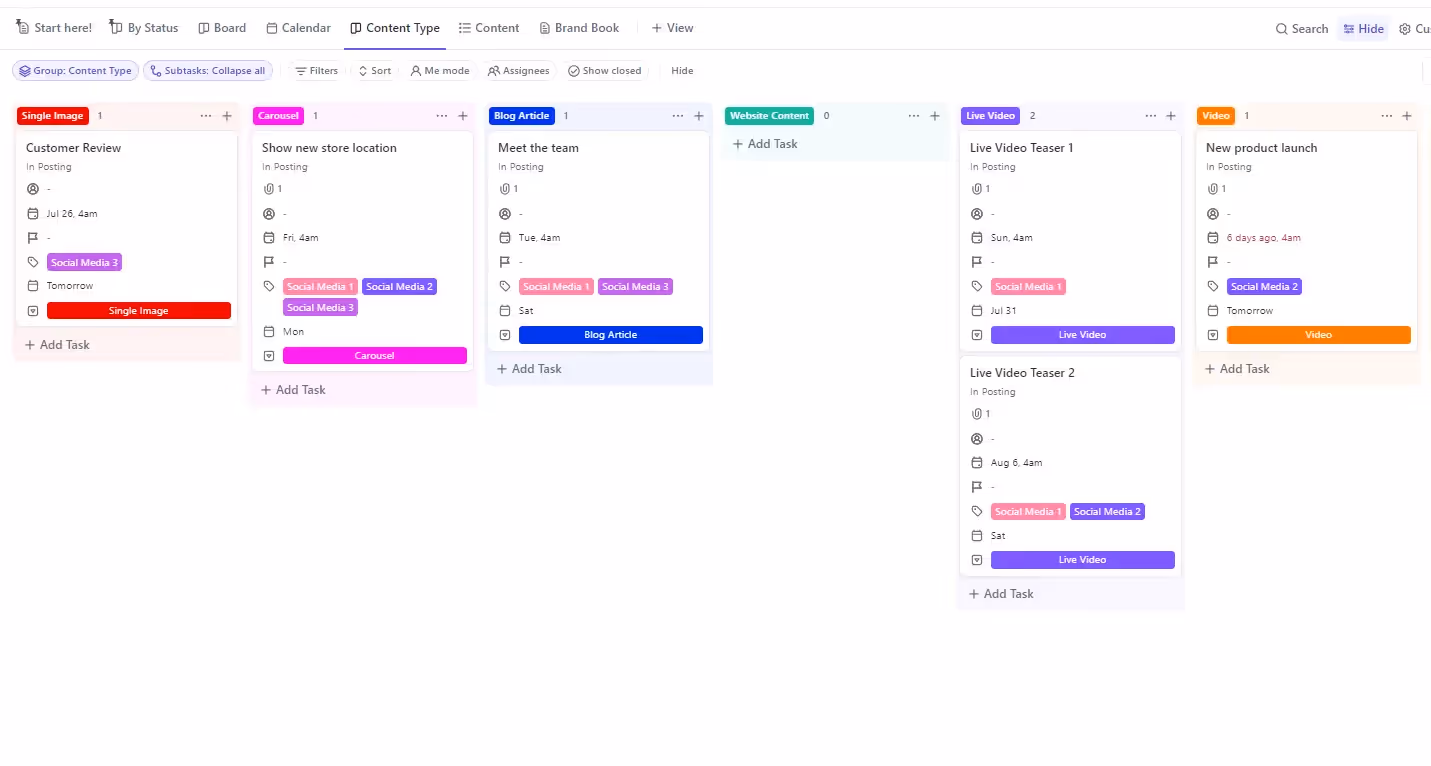Open the Filters panel
The height and width of the screenshot is (766, 1431).
click(317, 70)
